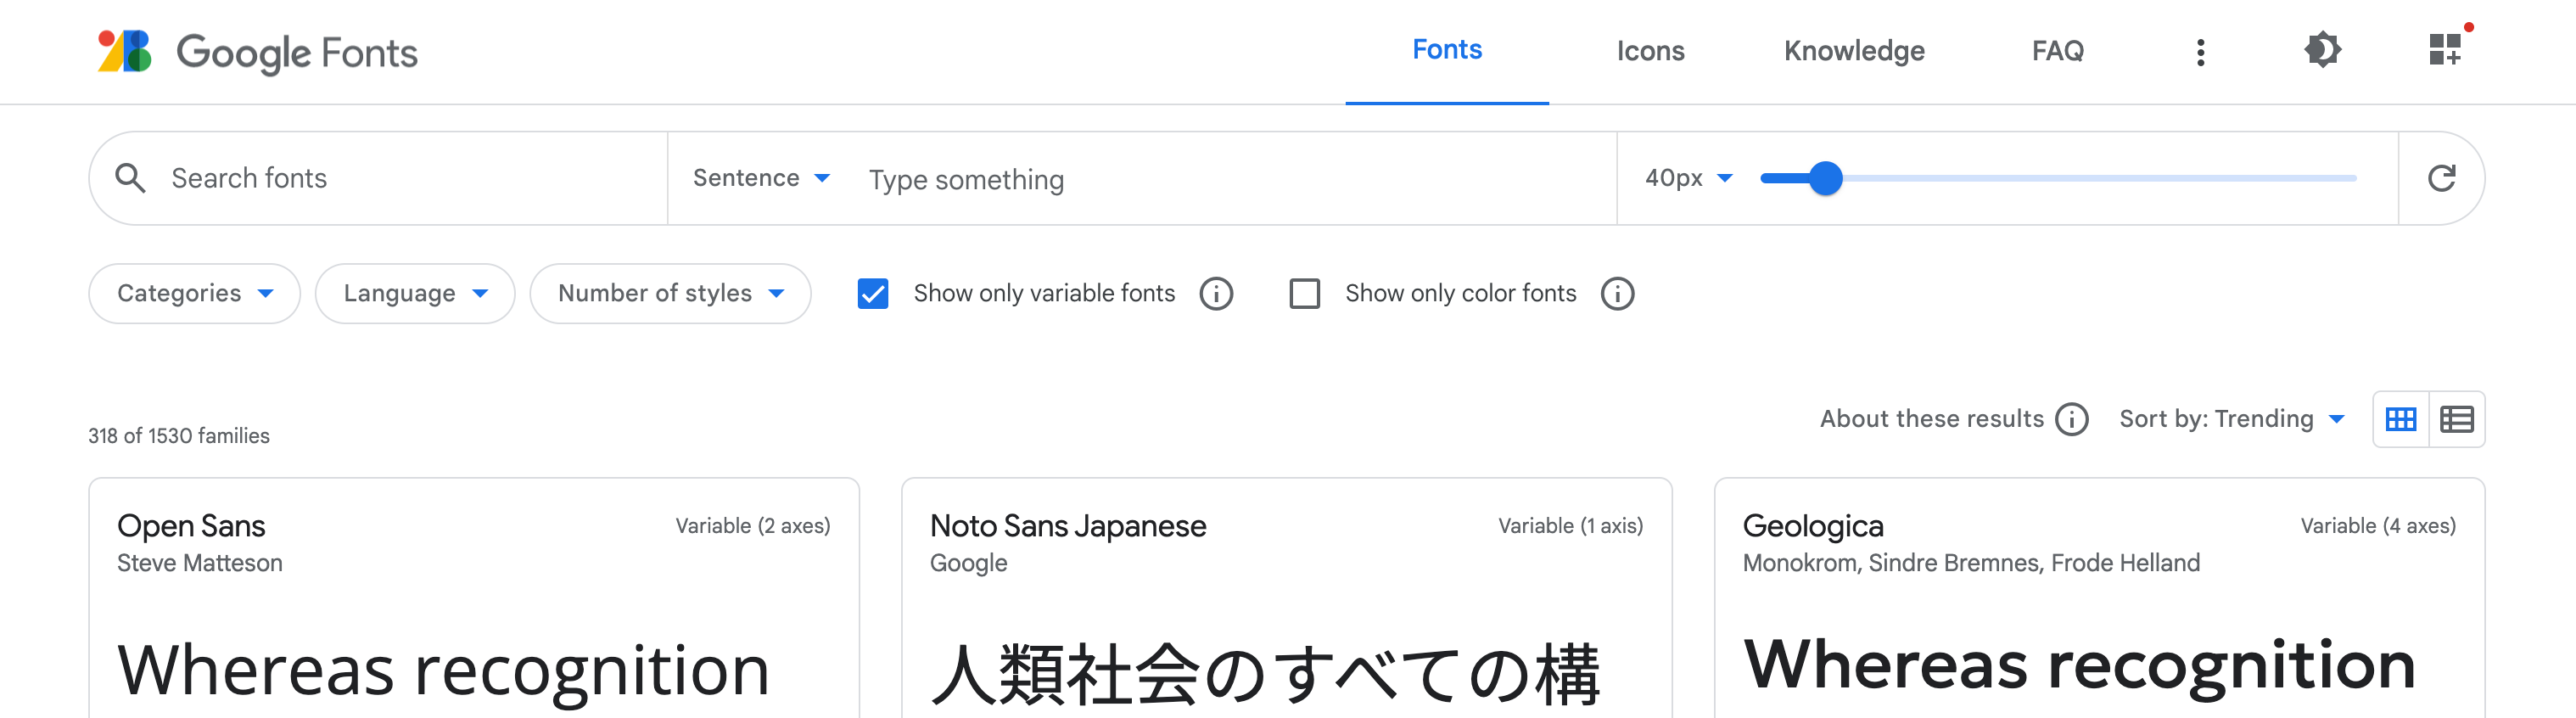Open the Language filter dropdown
Image resolution: width=2576 pixels, height=718 pixels.
click(415, 294)
